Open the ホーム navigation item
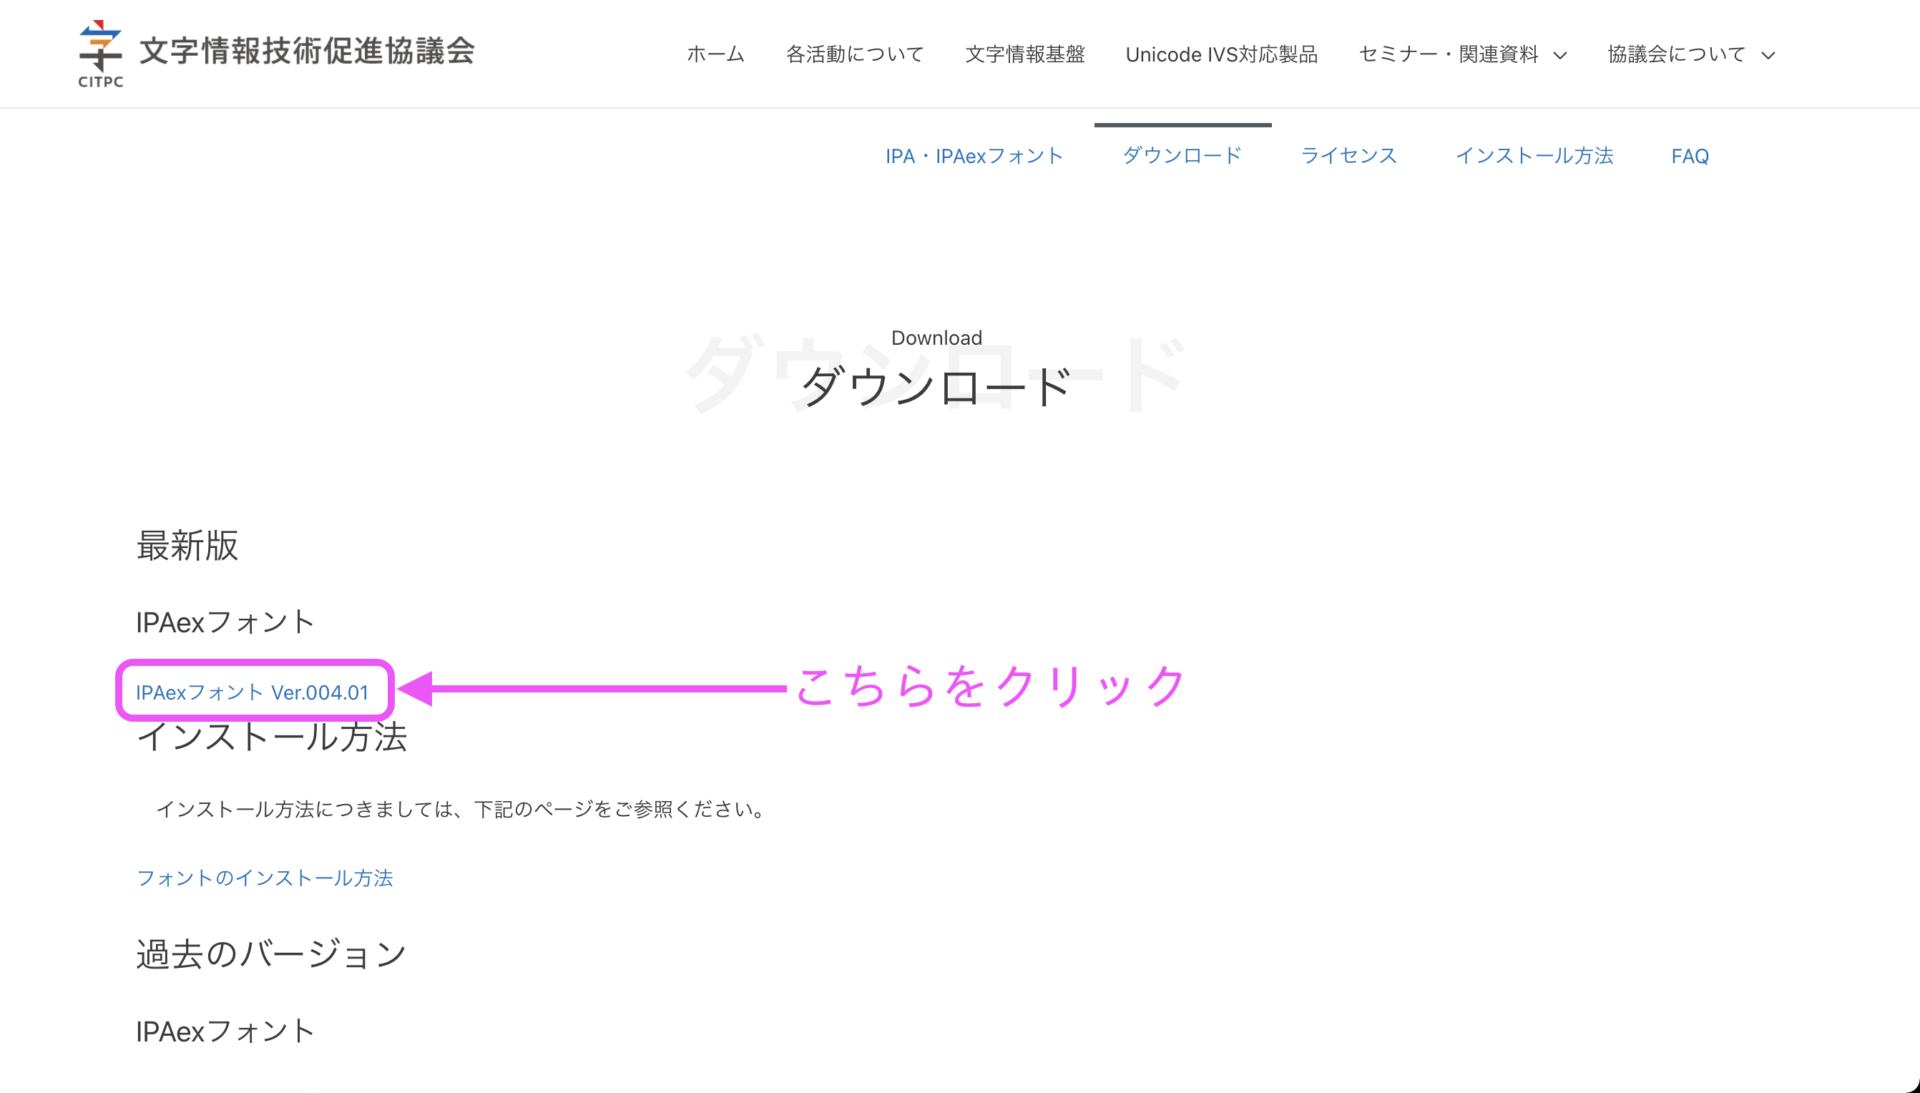Viewport: 1920px width, 1093px height. [715, 54]
